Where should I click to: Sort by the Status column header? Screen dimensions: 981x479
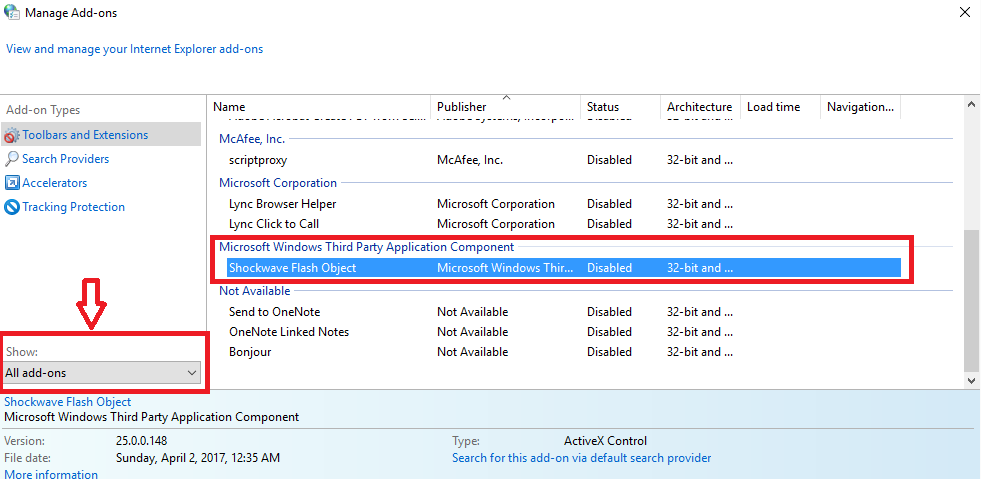click(621, 107)
